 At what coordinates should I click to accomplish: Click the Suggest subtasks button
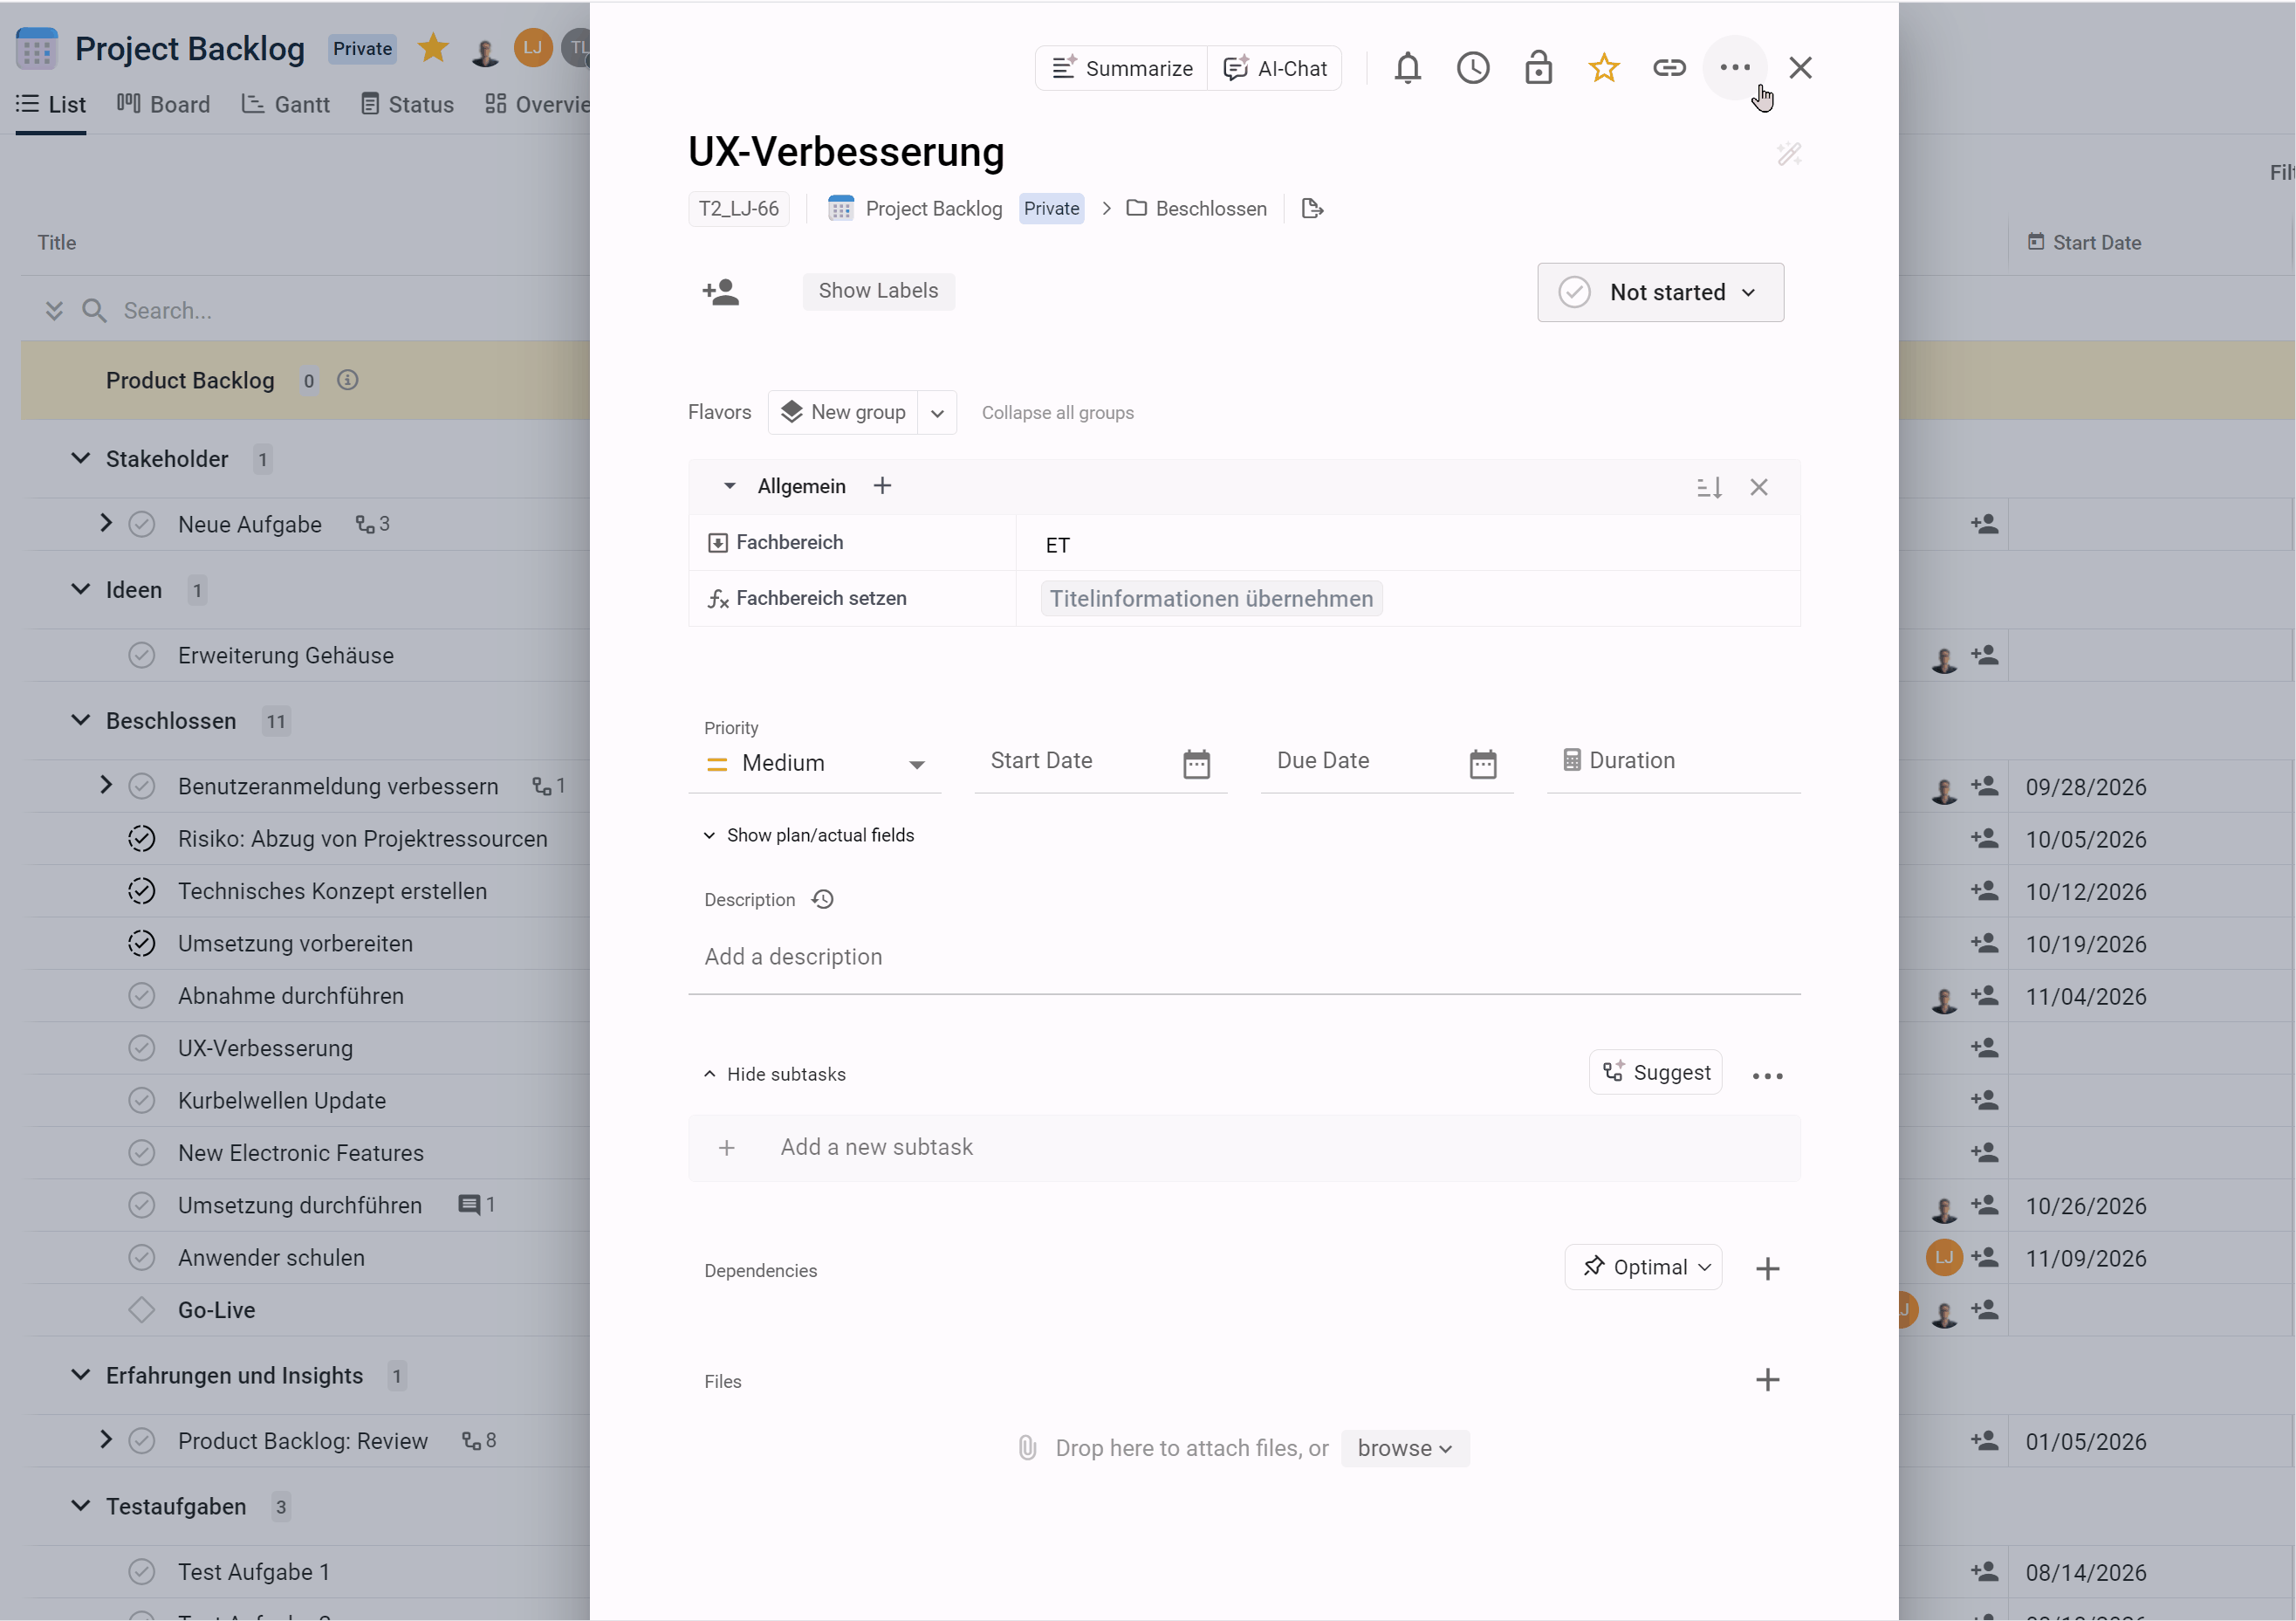(1655, 1072)
